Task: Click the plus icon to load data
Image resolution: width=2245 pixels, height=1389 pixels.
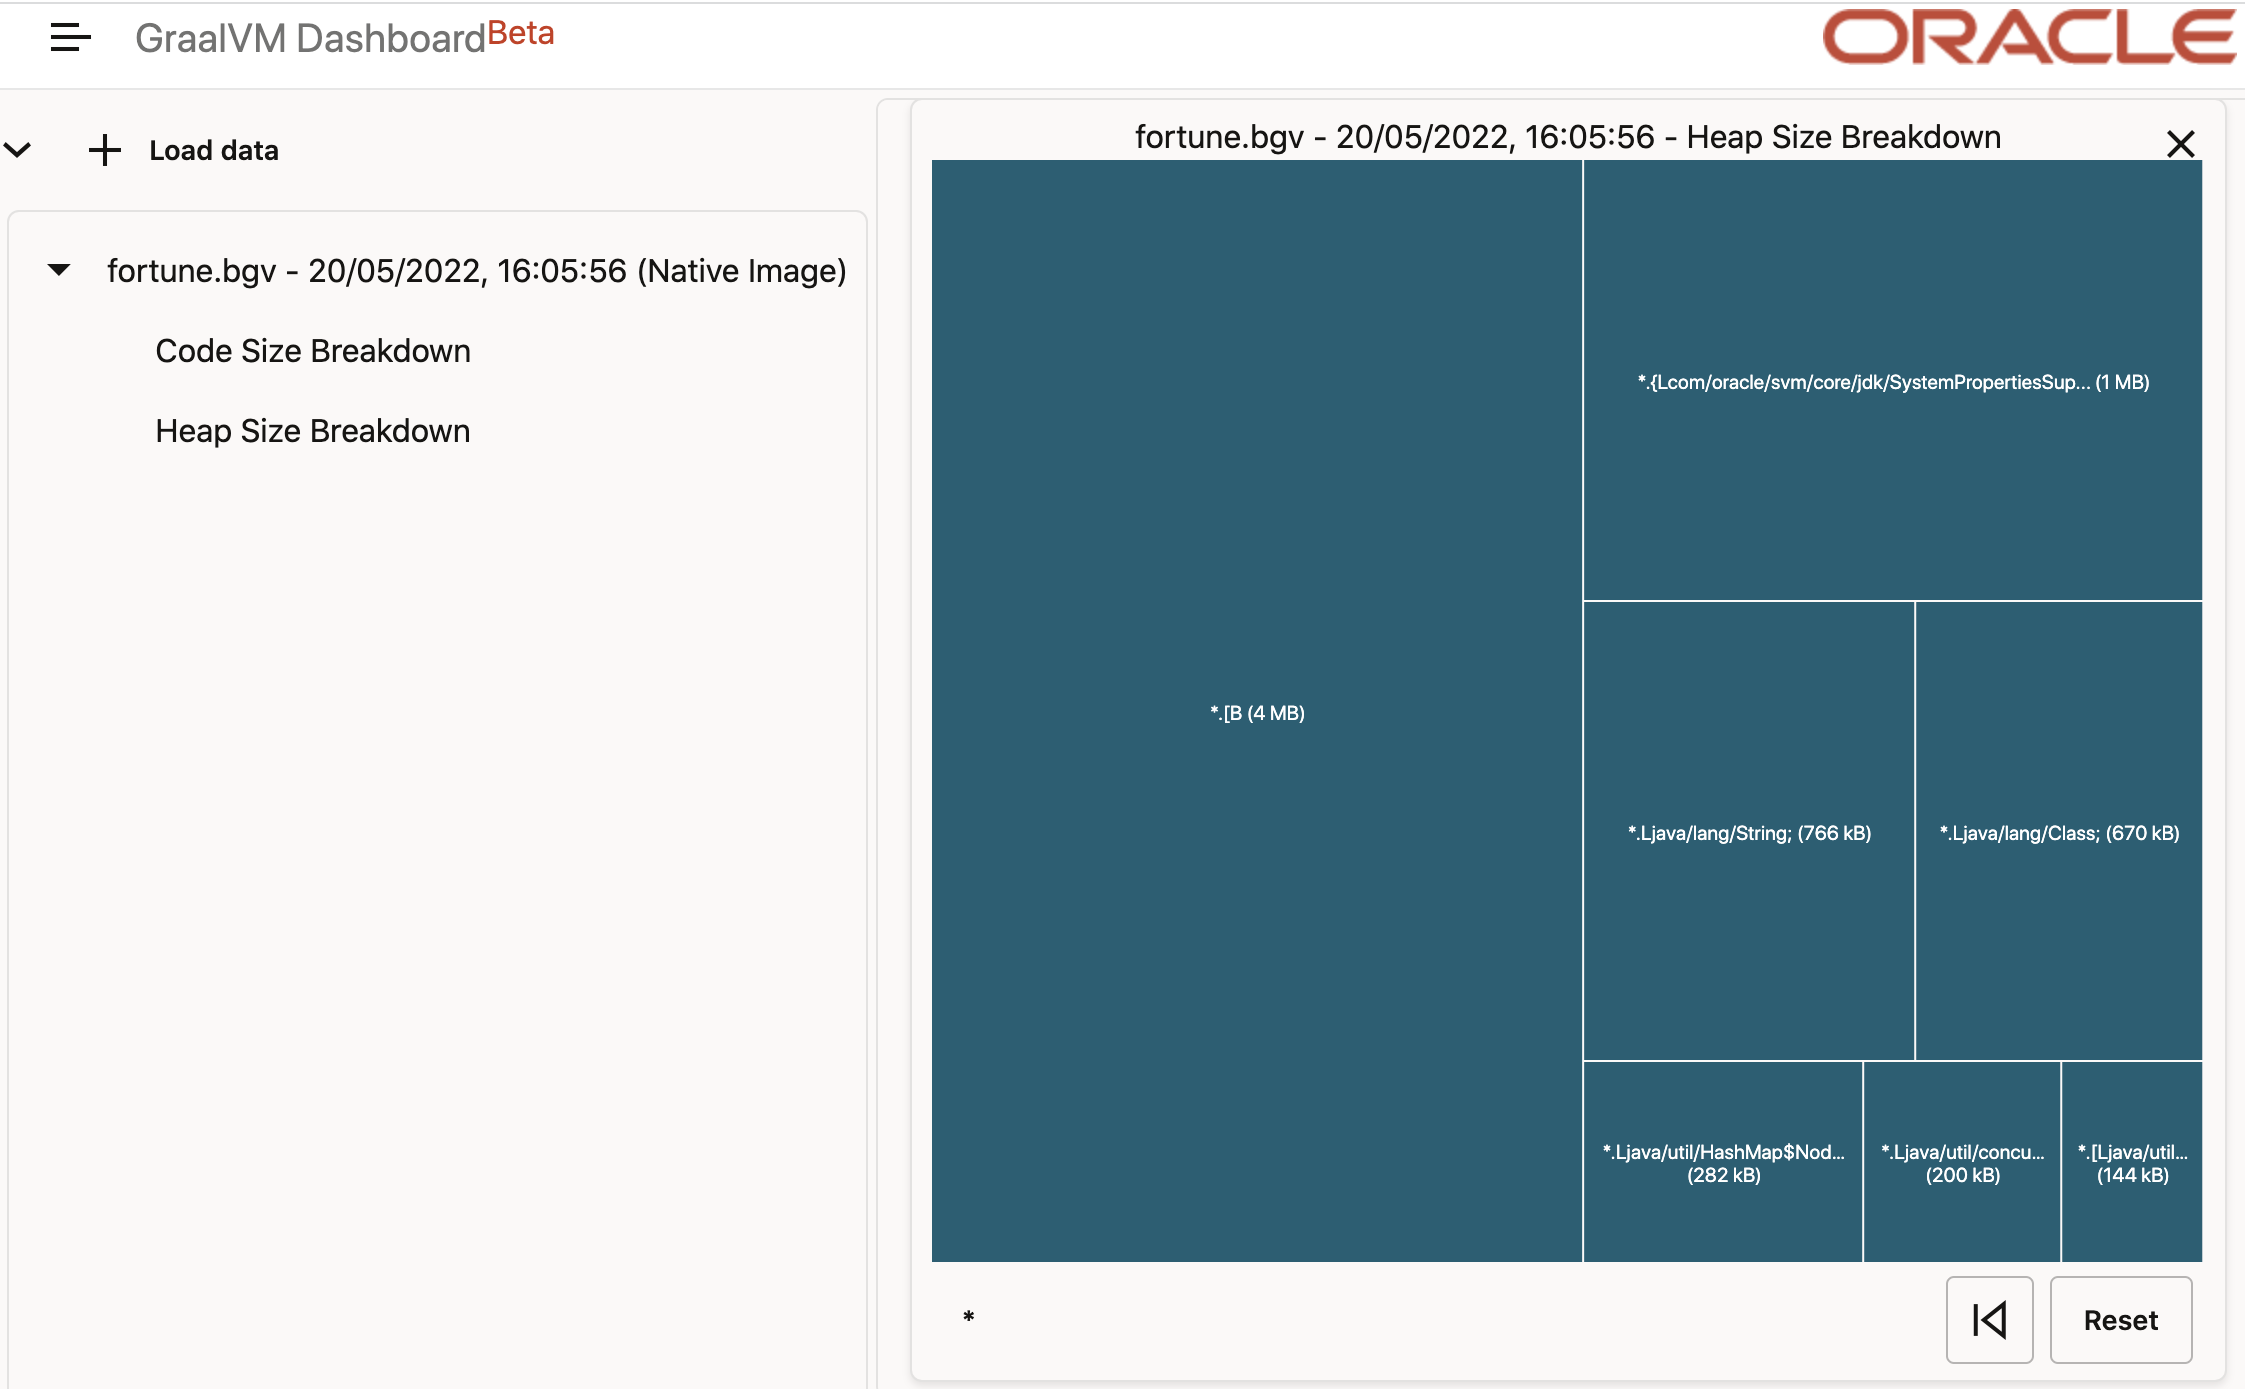Action: click(x=105, y=151)
